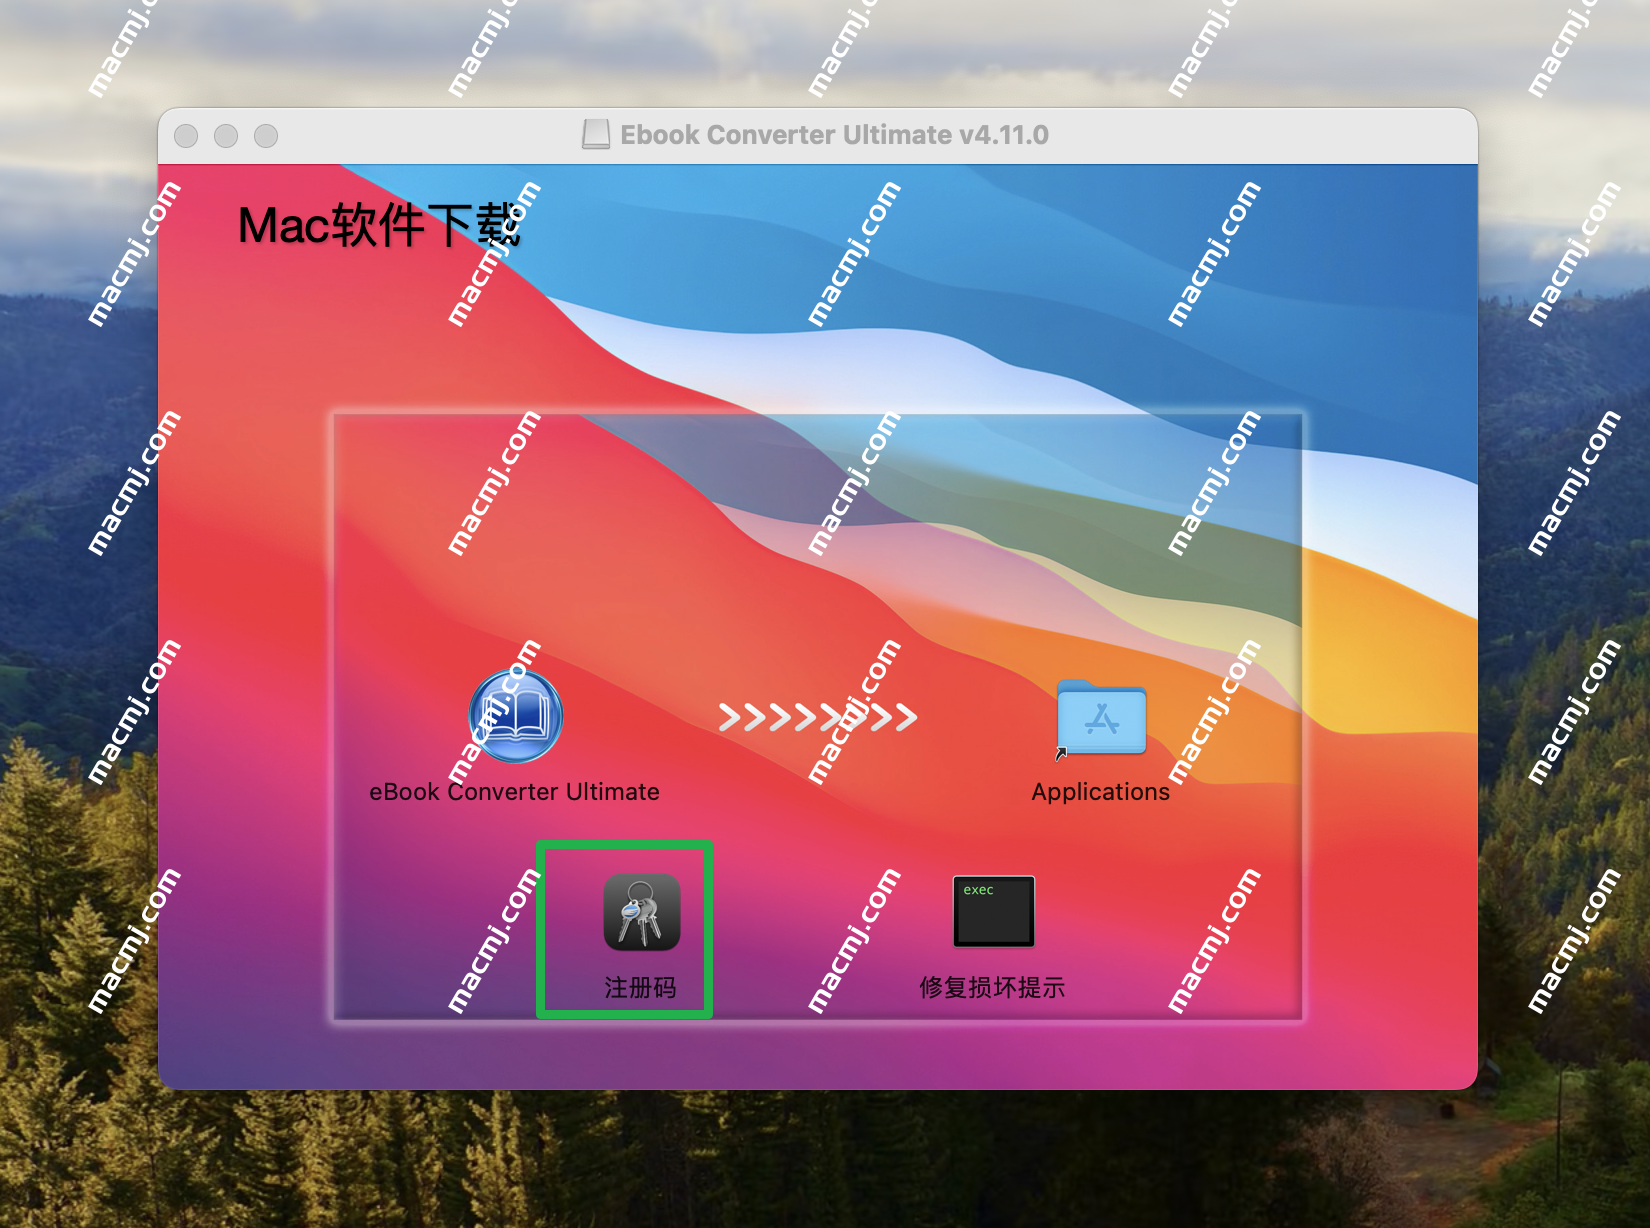Zoom the Ebook Converter Ultimate window
The height and width of the screenshot is (1228, 1650).
[x=266, y=136]
